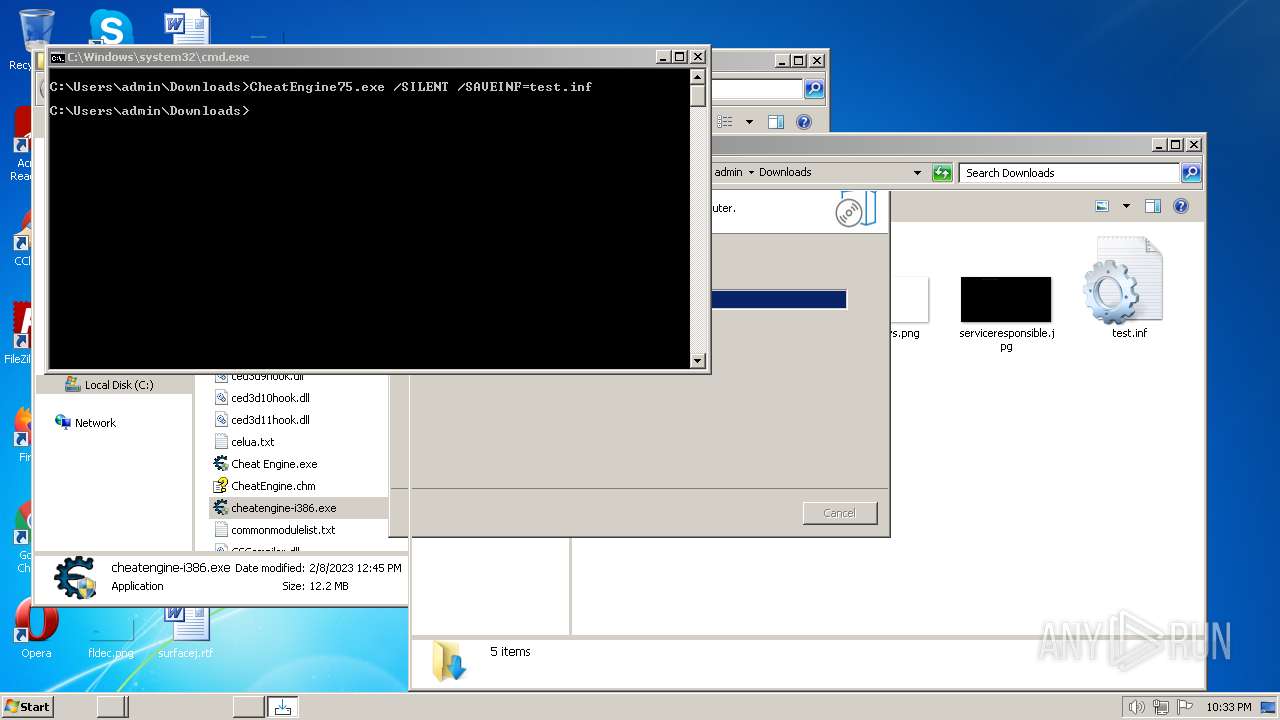Toggle preview pane in back Explorer window
This screenshot has width=1280, height=720.
point(776,122)
